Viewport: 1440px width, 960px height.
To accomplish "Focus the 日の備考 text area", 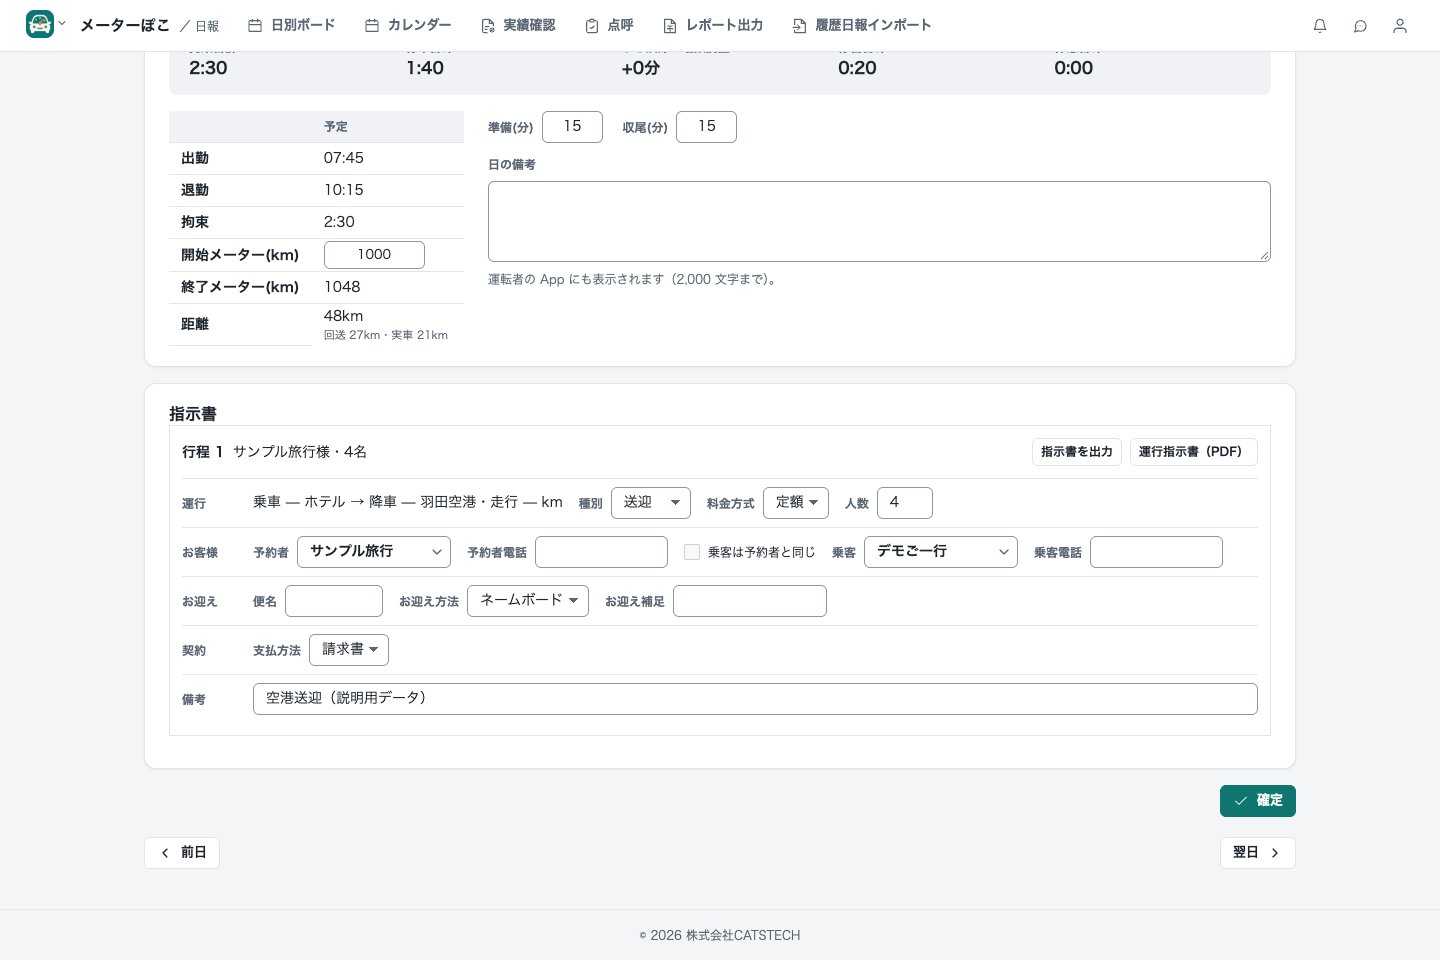I will [x=879, y=222].
